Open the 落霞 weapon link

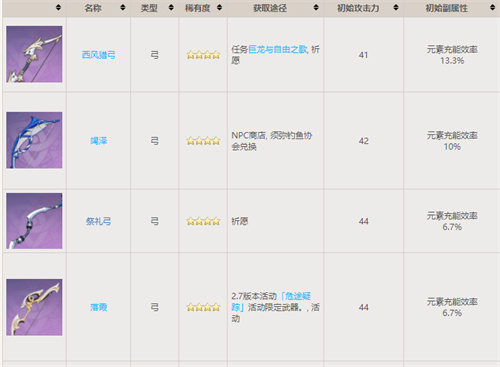pyautogui.click(x=98, y=307)
